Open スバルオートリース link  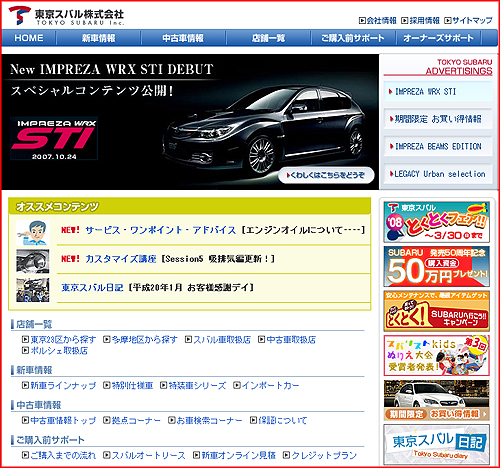click(144, 455)
